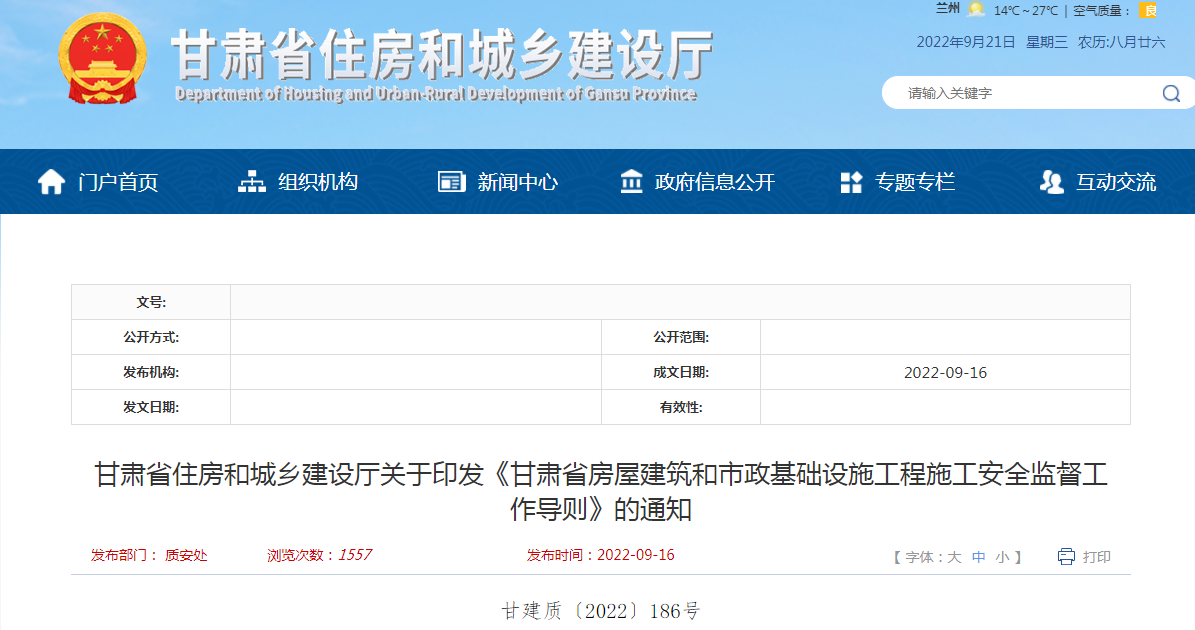Click the newspaper icon beside 新闻中心
The height and width of the screenshot is (630, 1195).
pos(452,182)
